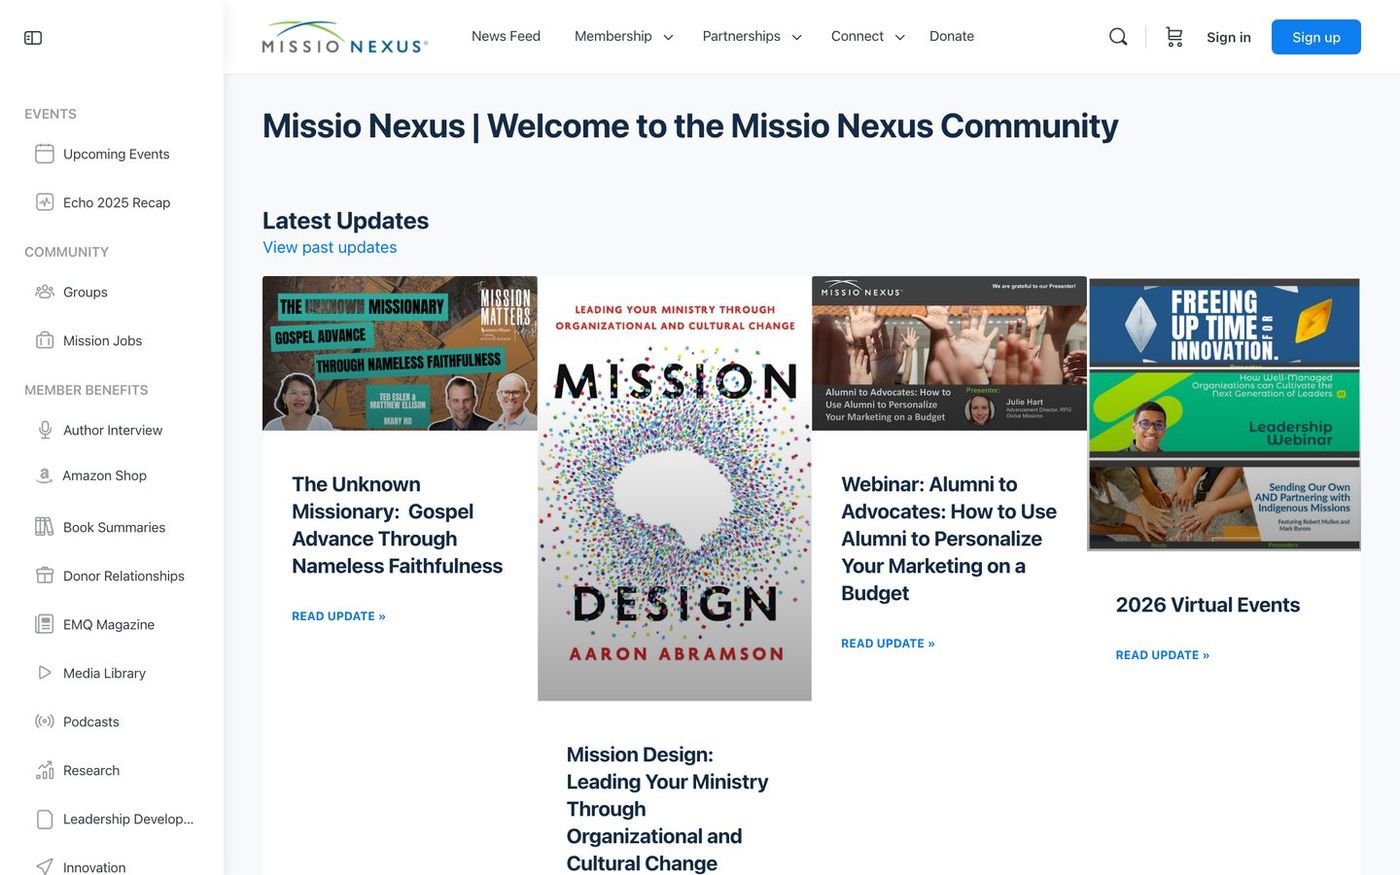Click the Mission Jobs briefcase icon

[x=44, y=340]
